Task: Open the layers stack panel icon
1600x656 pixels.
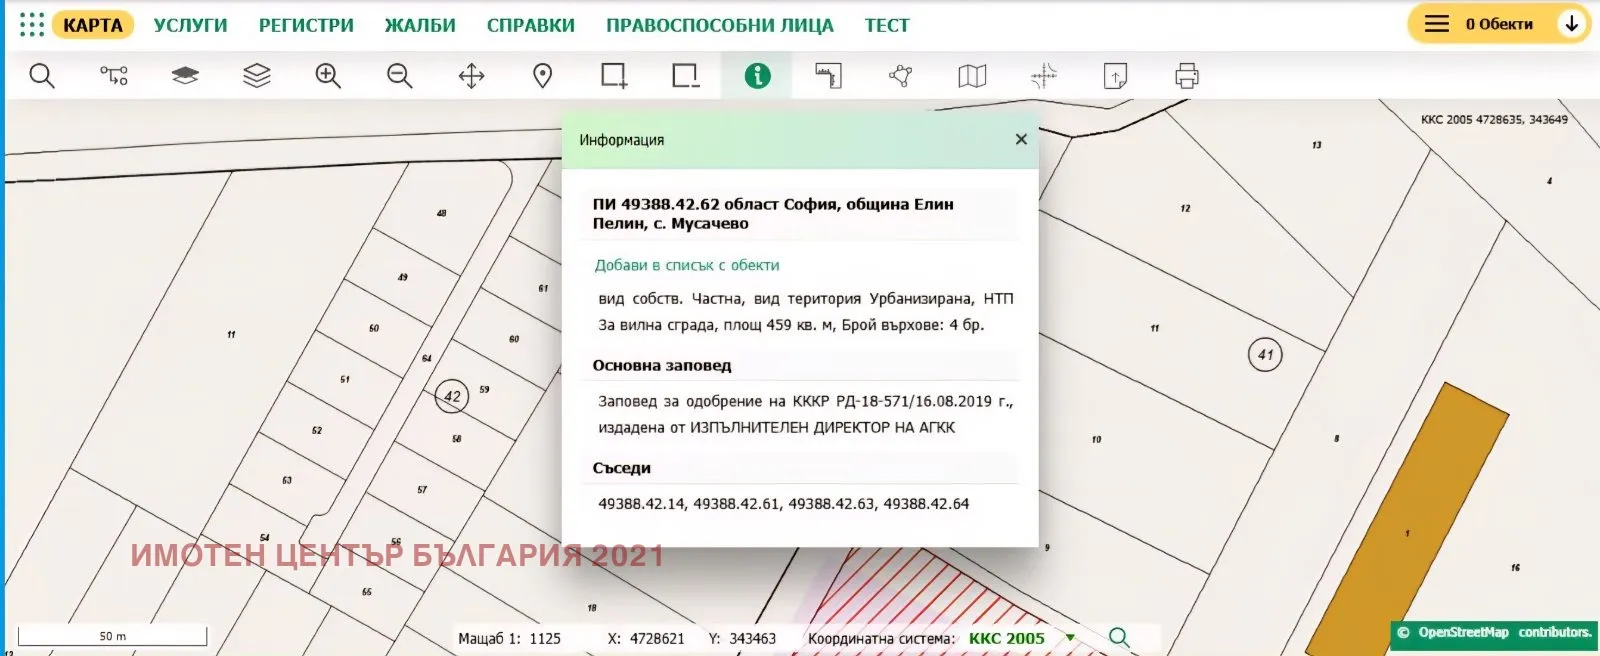Action: (257, 76)
